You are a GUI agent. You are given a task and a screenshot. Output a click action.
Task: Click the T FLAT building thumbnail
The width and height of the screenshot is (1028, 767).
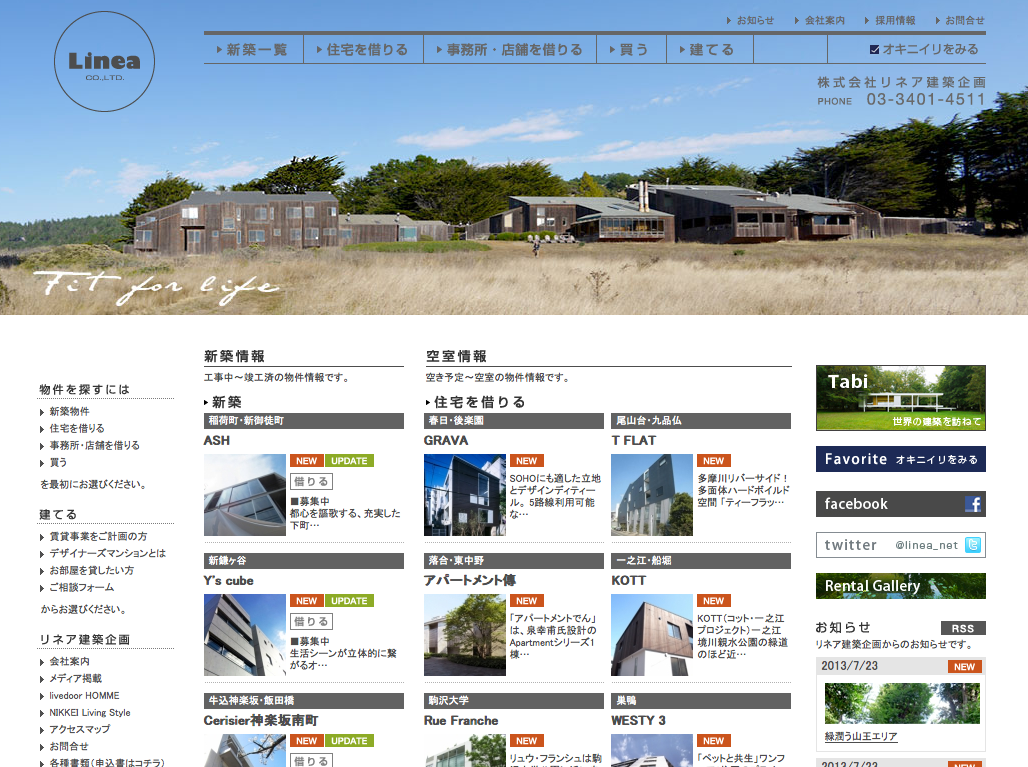point(651,495)
